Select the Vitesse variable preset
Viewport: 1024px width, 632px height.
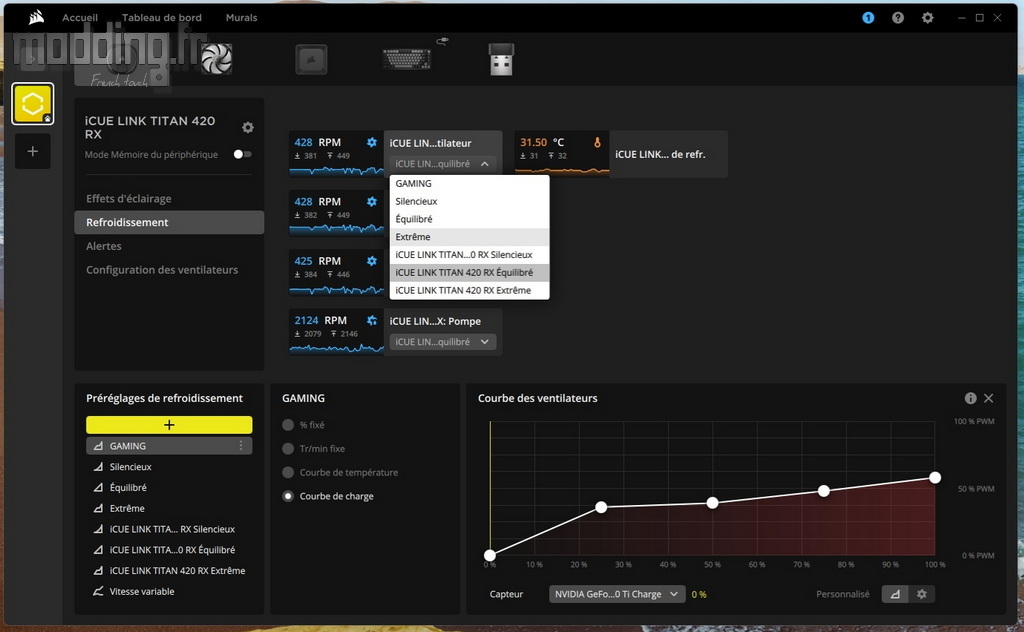pos(169,592)
